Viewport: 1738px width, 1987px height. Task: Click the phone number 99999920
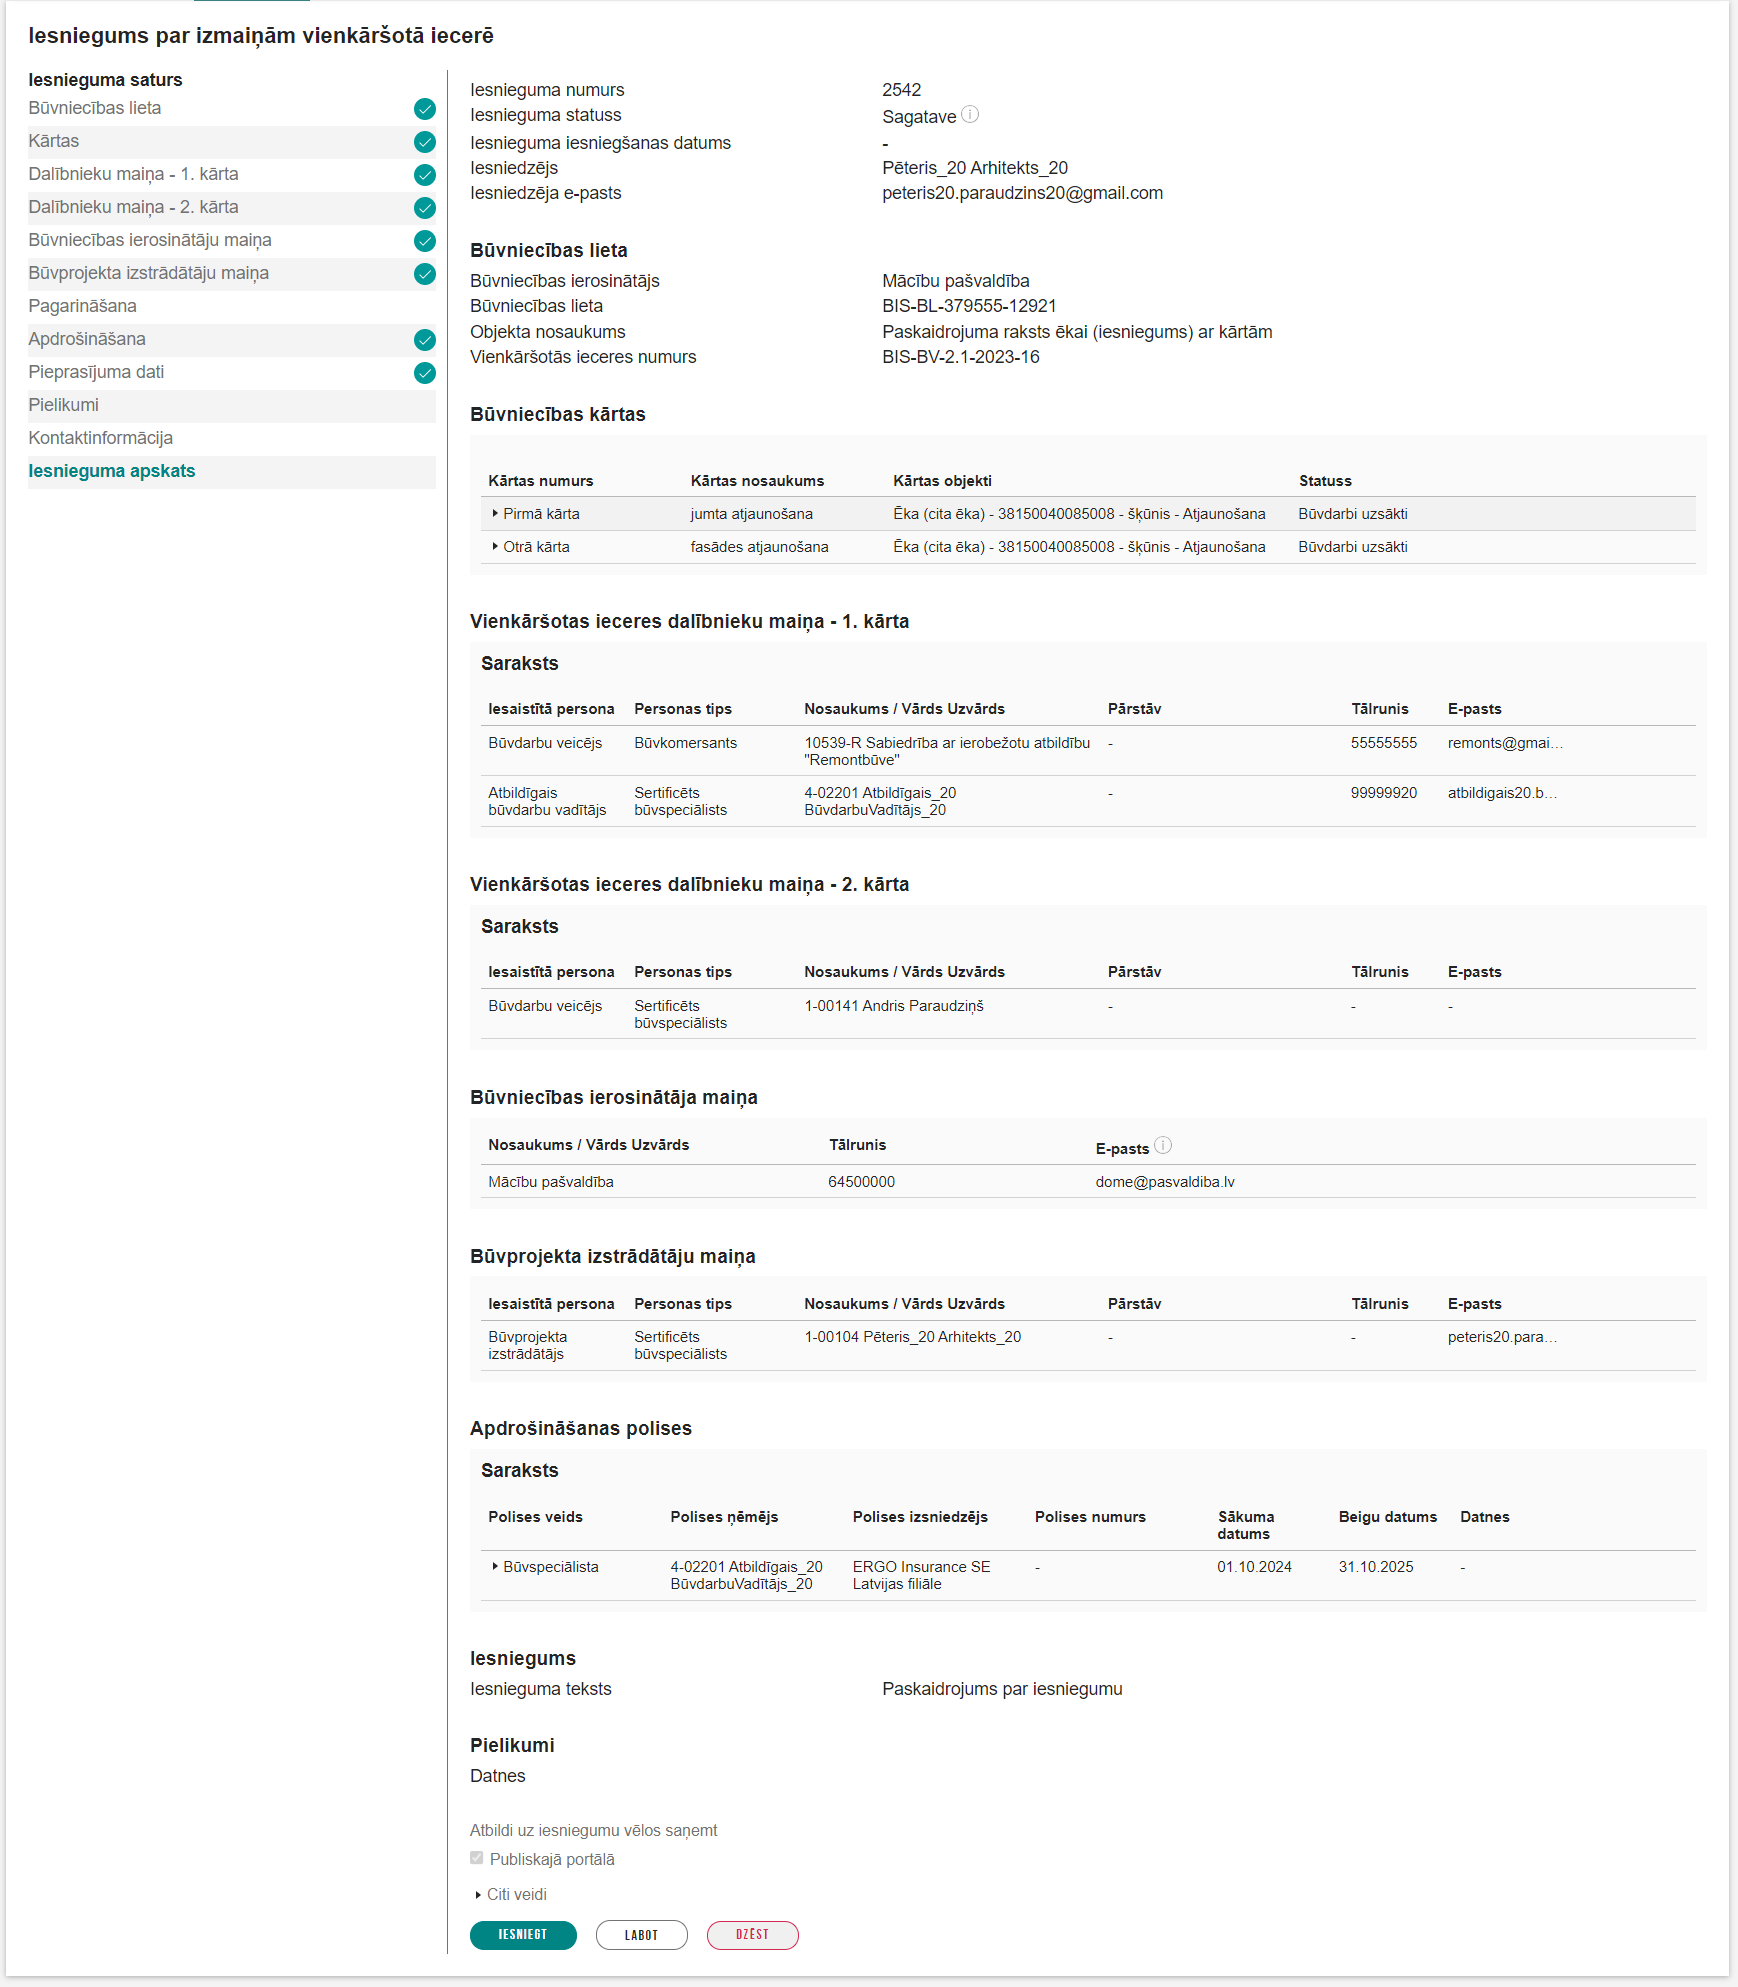click(x=1383, y=793)
